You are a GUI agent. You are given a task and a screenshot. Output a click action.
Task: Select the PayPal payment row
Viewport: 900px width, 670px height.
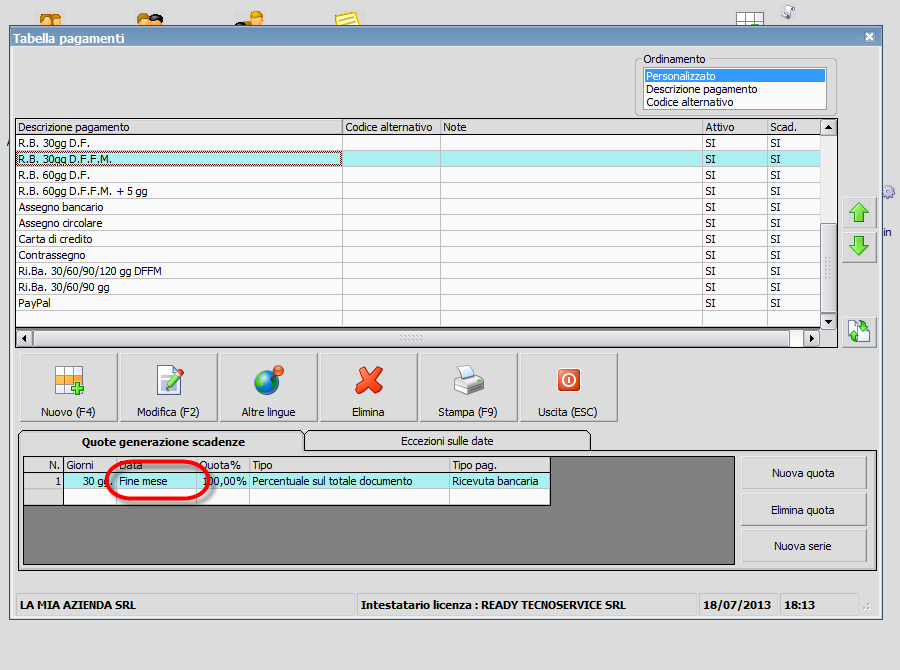[418, 303]
